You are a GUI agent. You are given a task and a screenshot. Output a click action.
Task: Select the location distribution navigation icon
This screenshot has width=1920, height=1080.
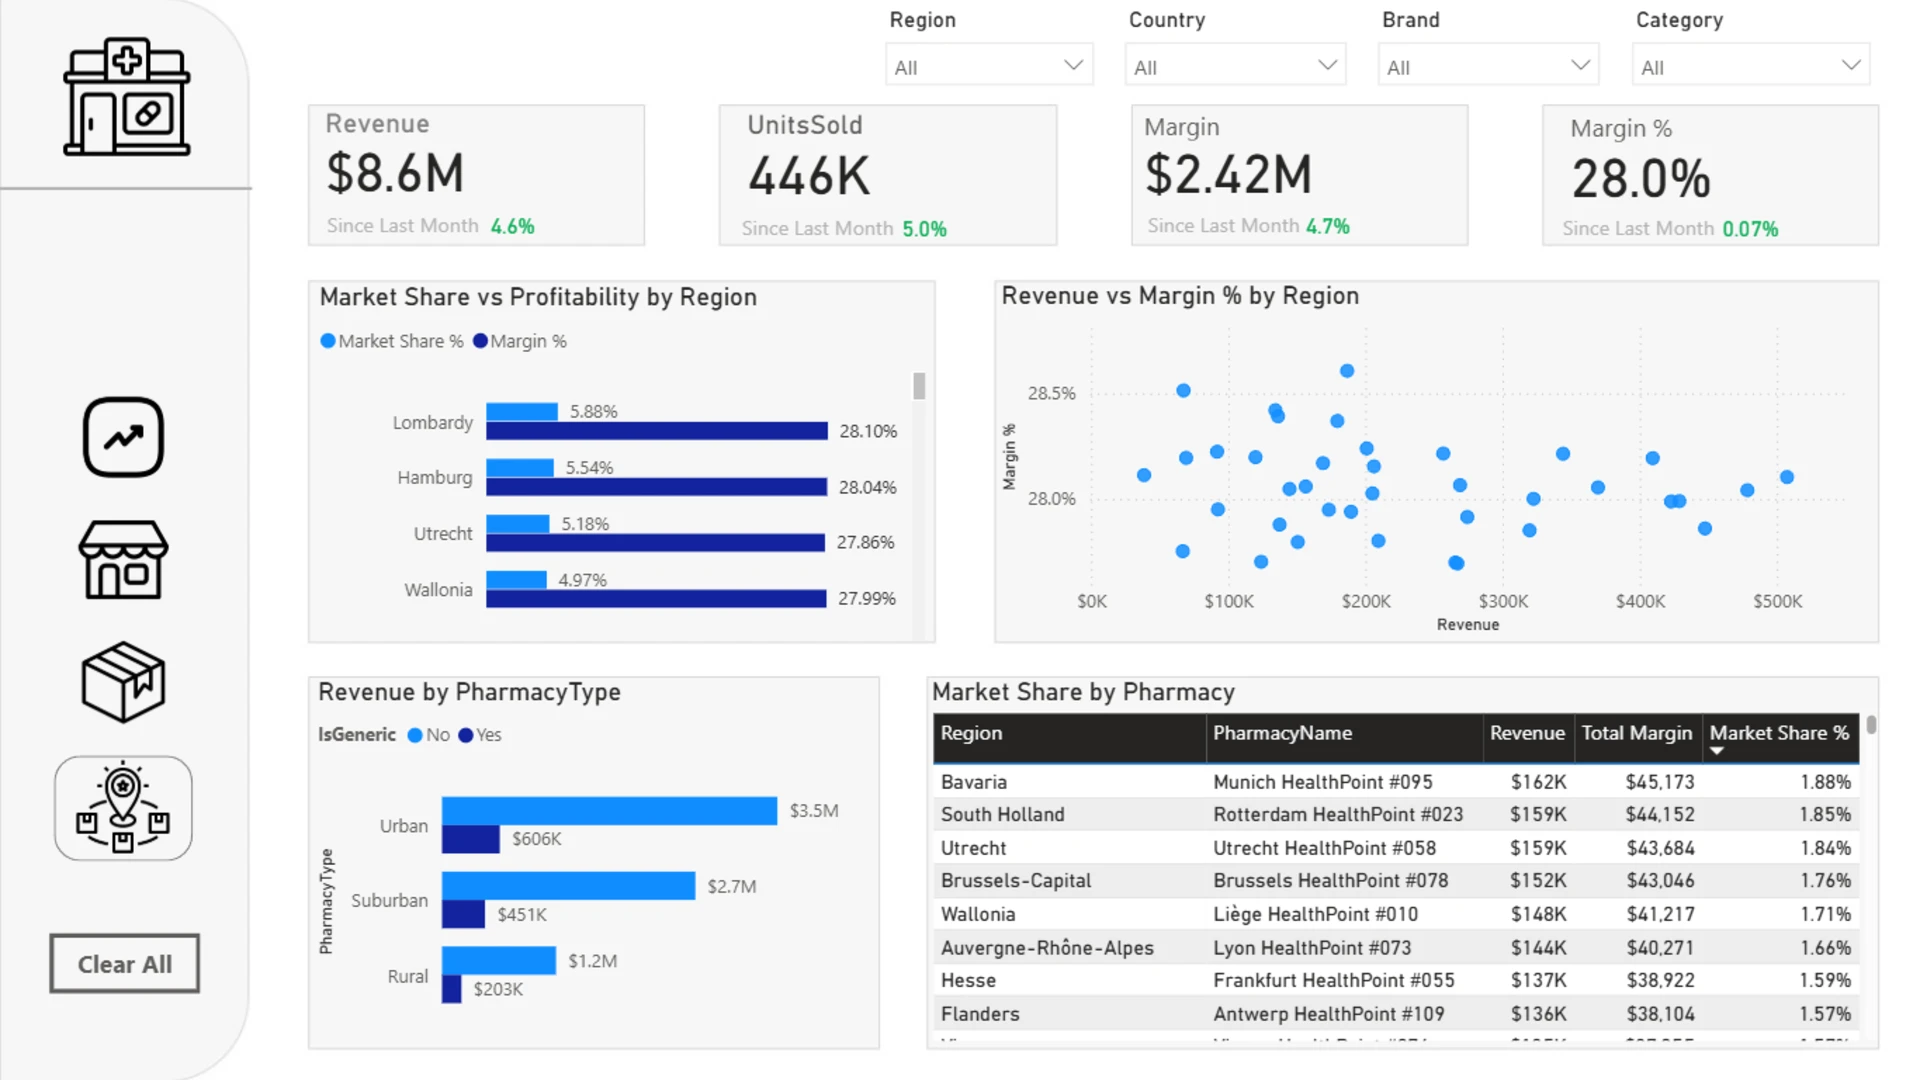[x=123, y=808]
